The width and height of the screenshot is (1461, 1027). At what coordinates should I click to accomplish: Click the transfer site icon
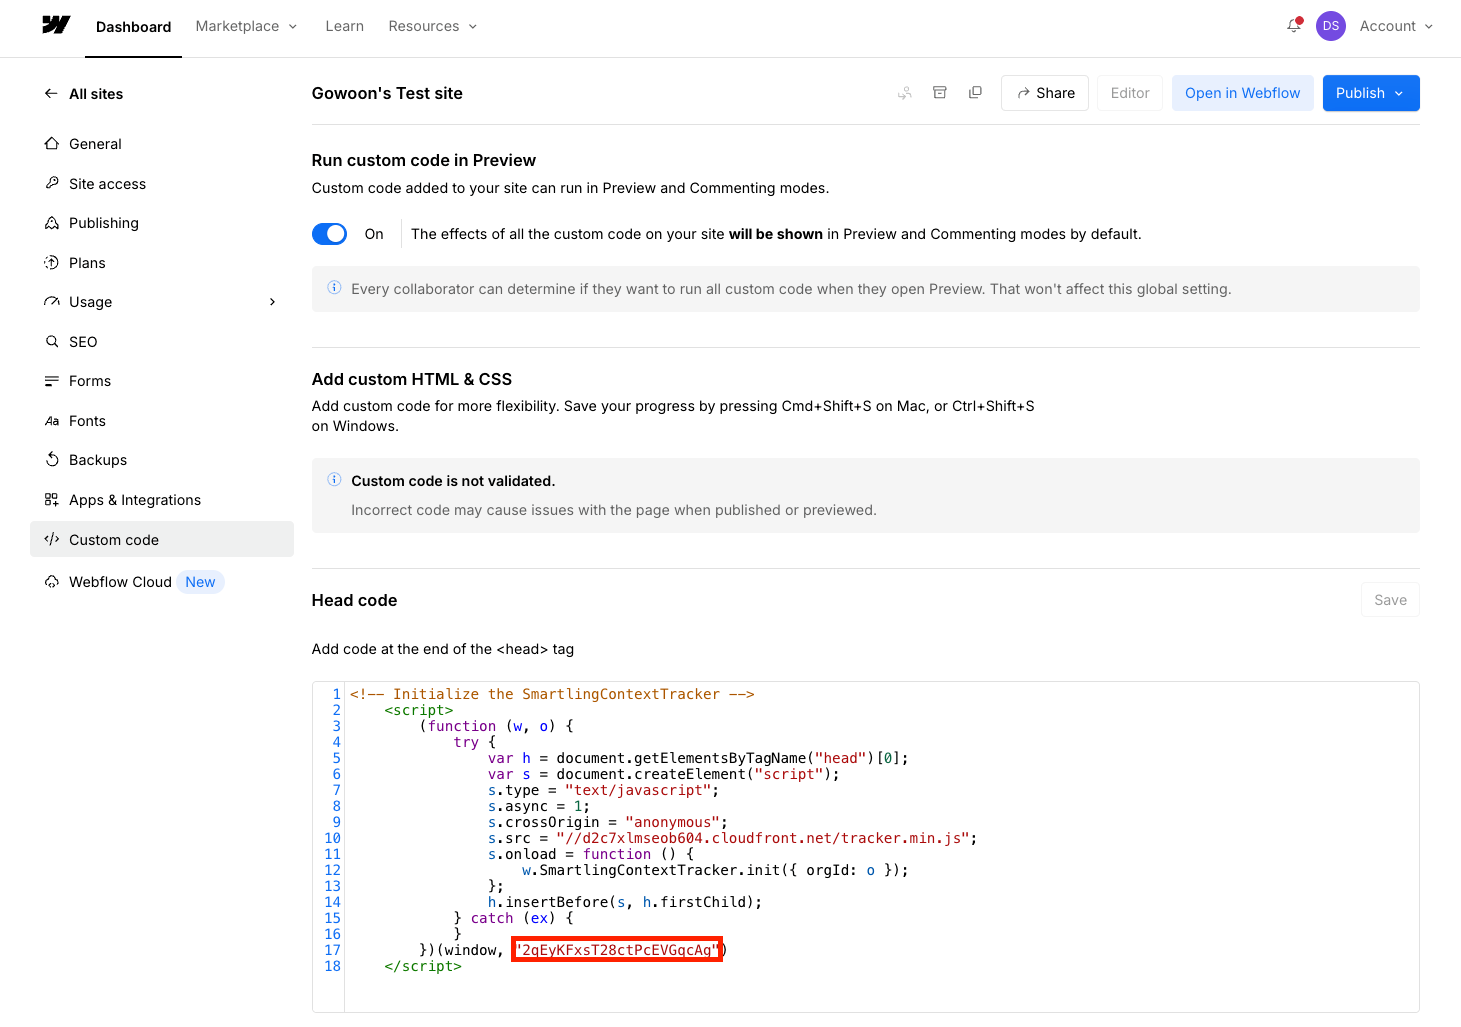tap(904, 93)
